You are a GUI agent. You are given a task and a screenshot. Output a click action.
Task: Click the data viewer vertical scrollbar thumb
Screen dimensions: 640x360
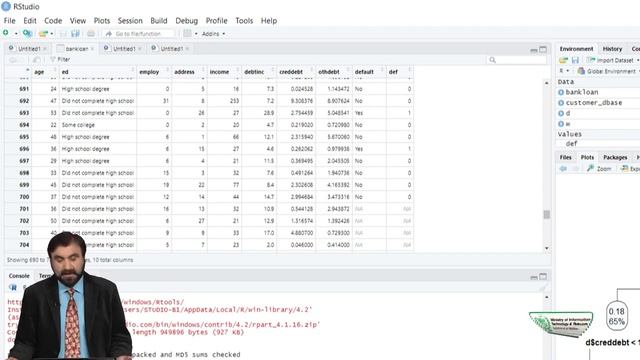[x=547, y=214]
